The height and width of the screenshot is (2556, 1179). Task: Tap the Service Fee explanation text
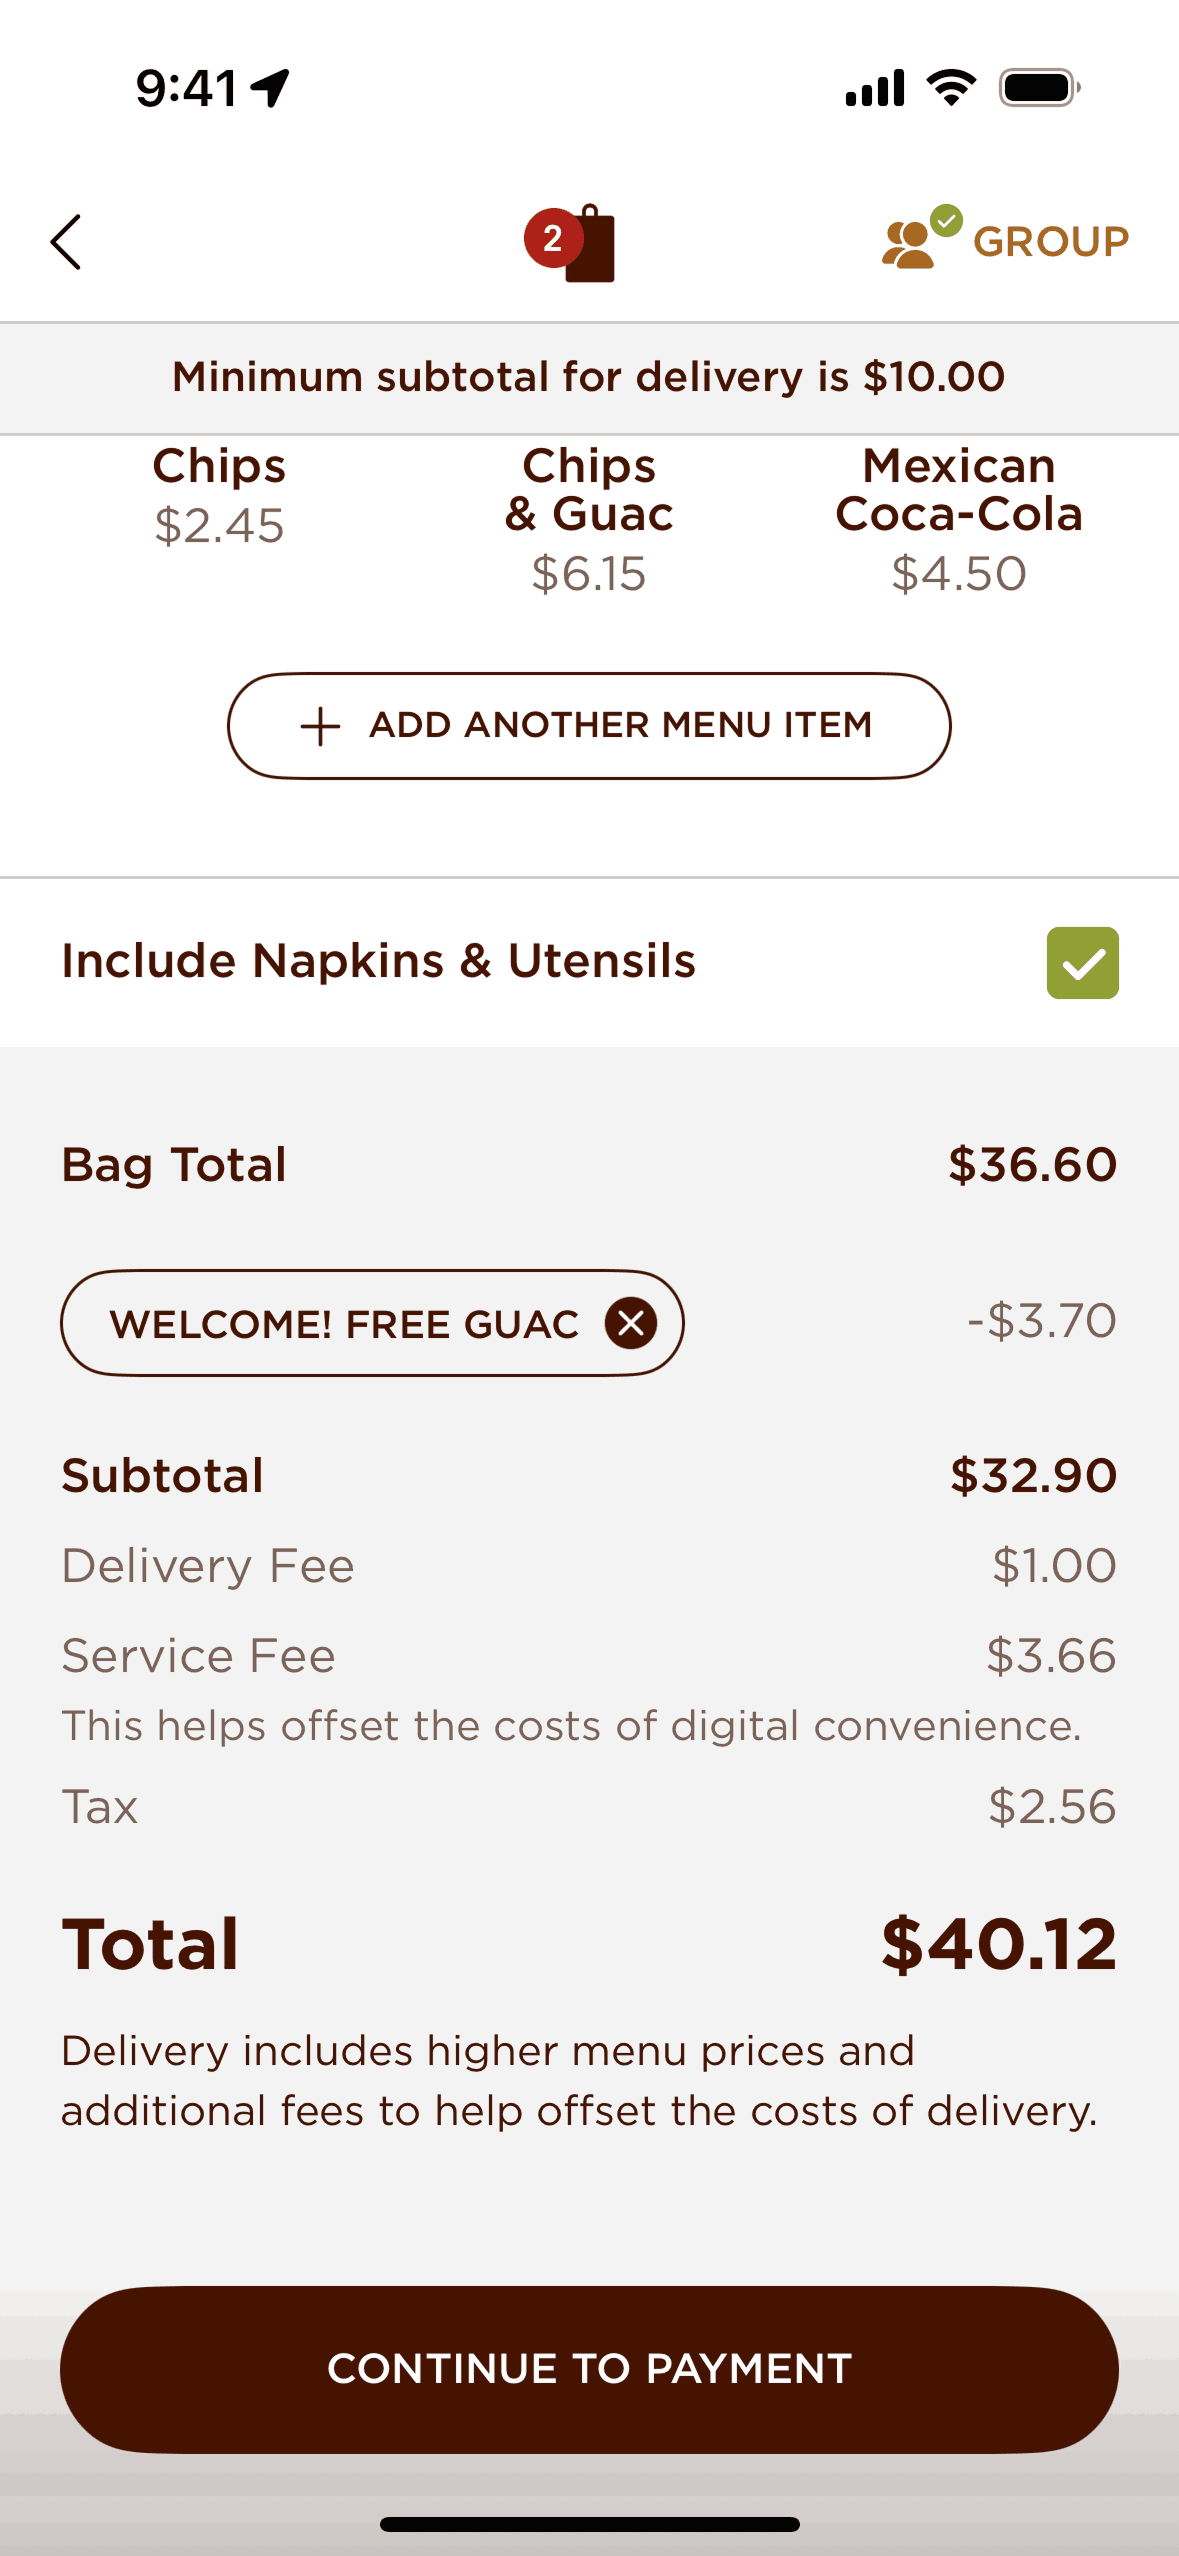pos(571,1726)
